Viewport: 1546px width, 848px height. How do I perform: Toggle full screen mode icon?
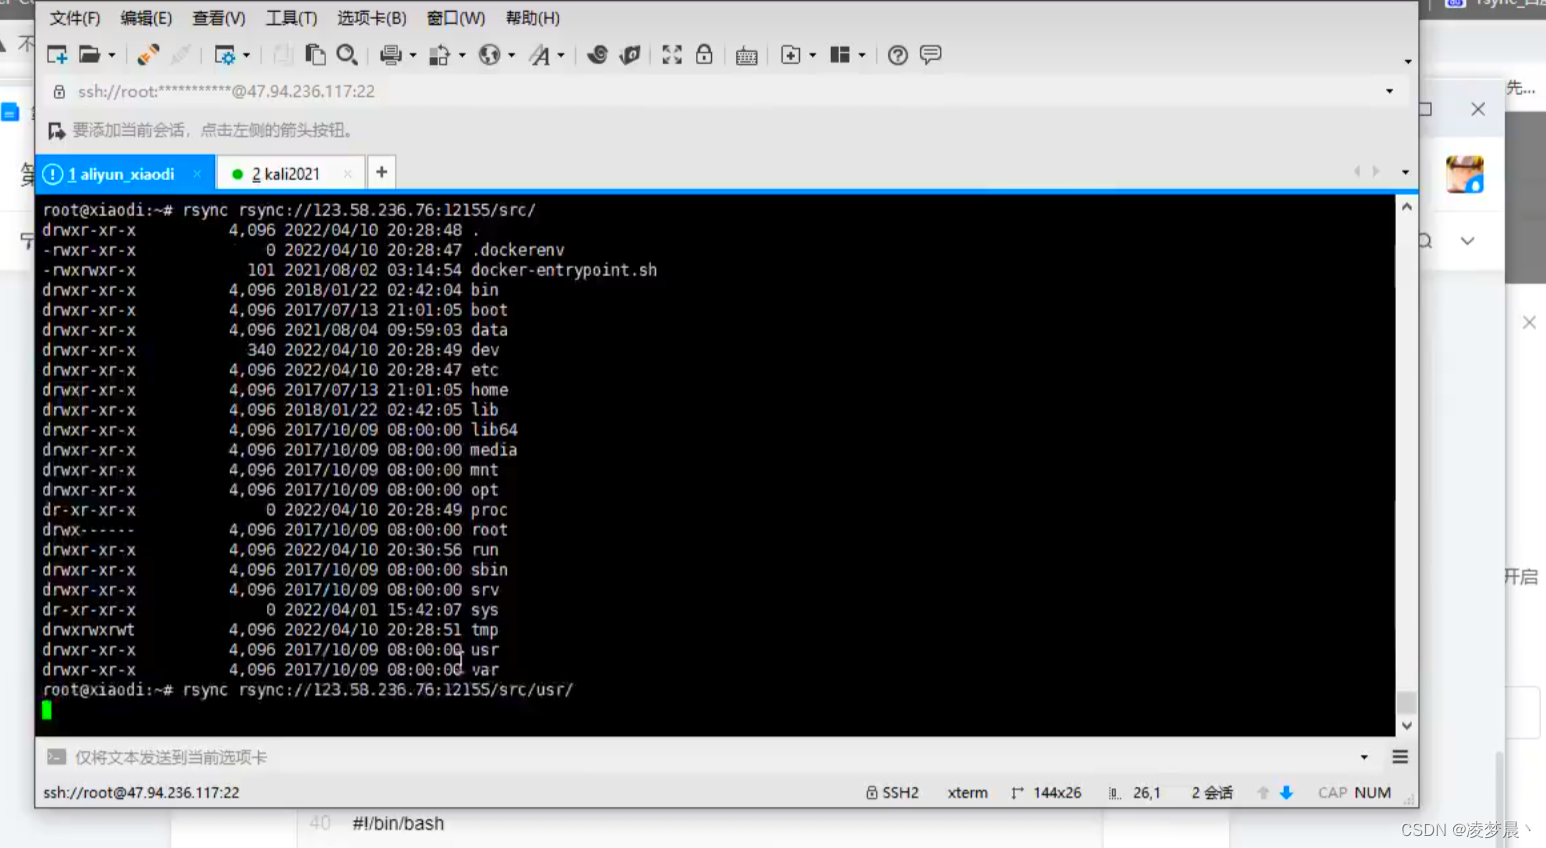click(670, 55)
